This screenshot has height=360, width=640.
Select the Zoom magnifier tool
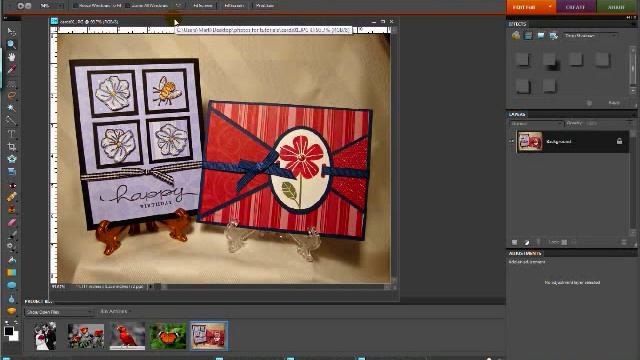point(11,44)
